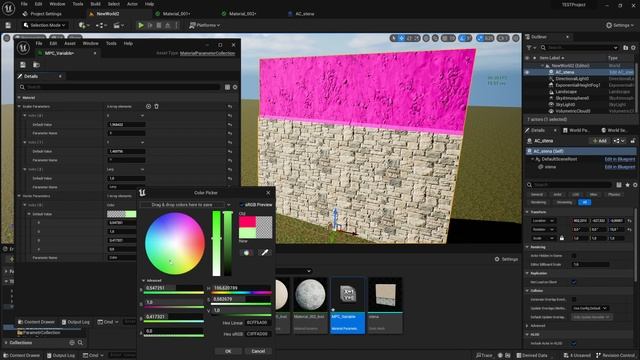Click the Default Value color bar in Vector Parameters
Screen dimensions: 640x360
point(121,214)
